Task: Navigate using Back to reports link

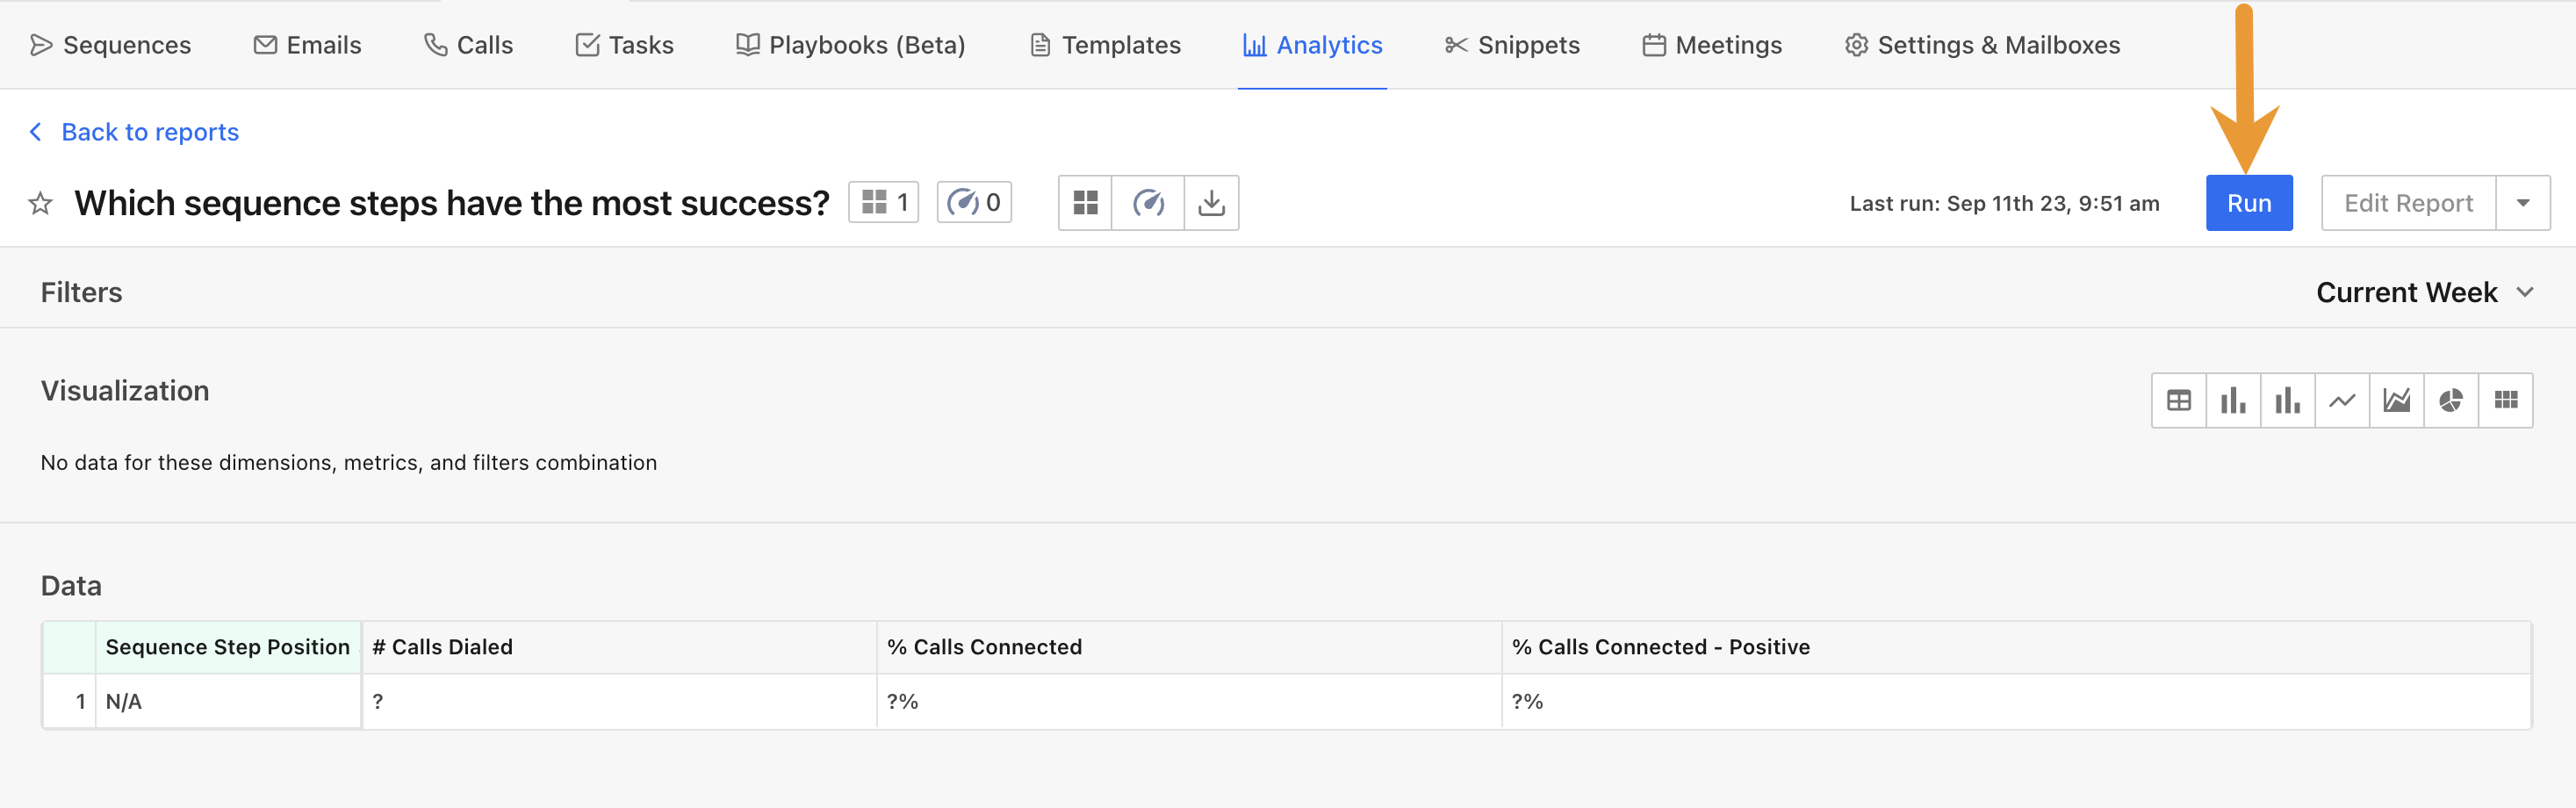Action: coord(149,131)
